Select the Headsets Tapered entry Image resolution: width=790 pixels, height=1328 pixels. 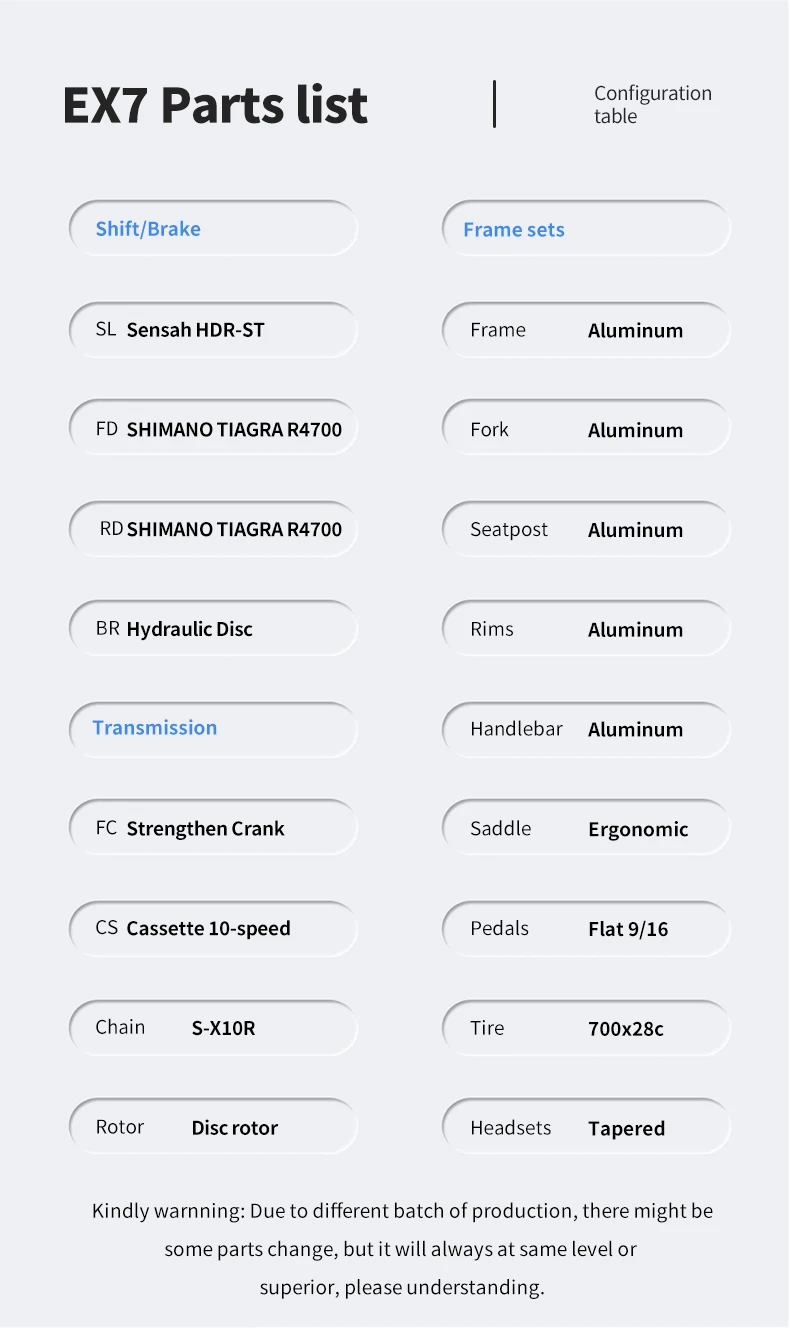586,1126
